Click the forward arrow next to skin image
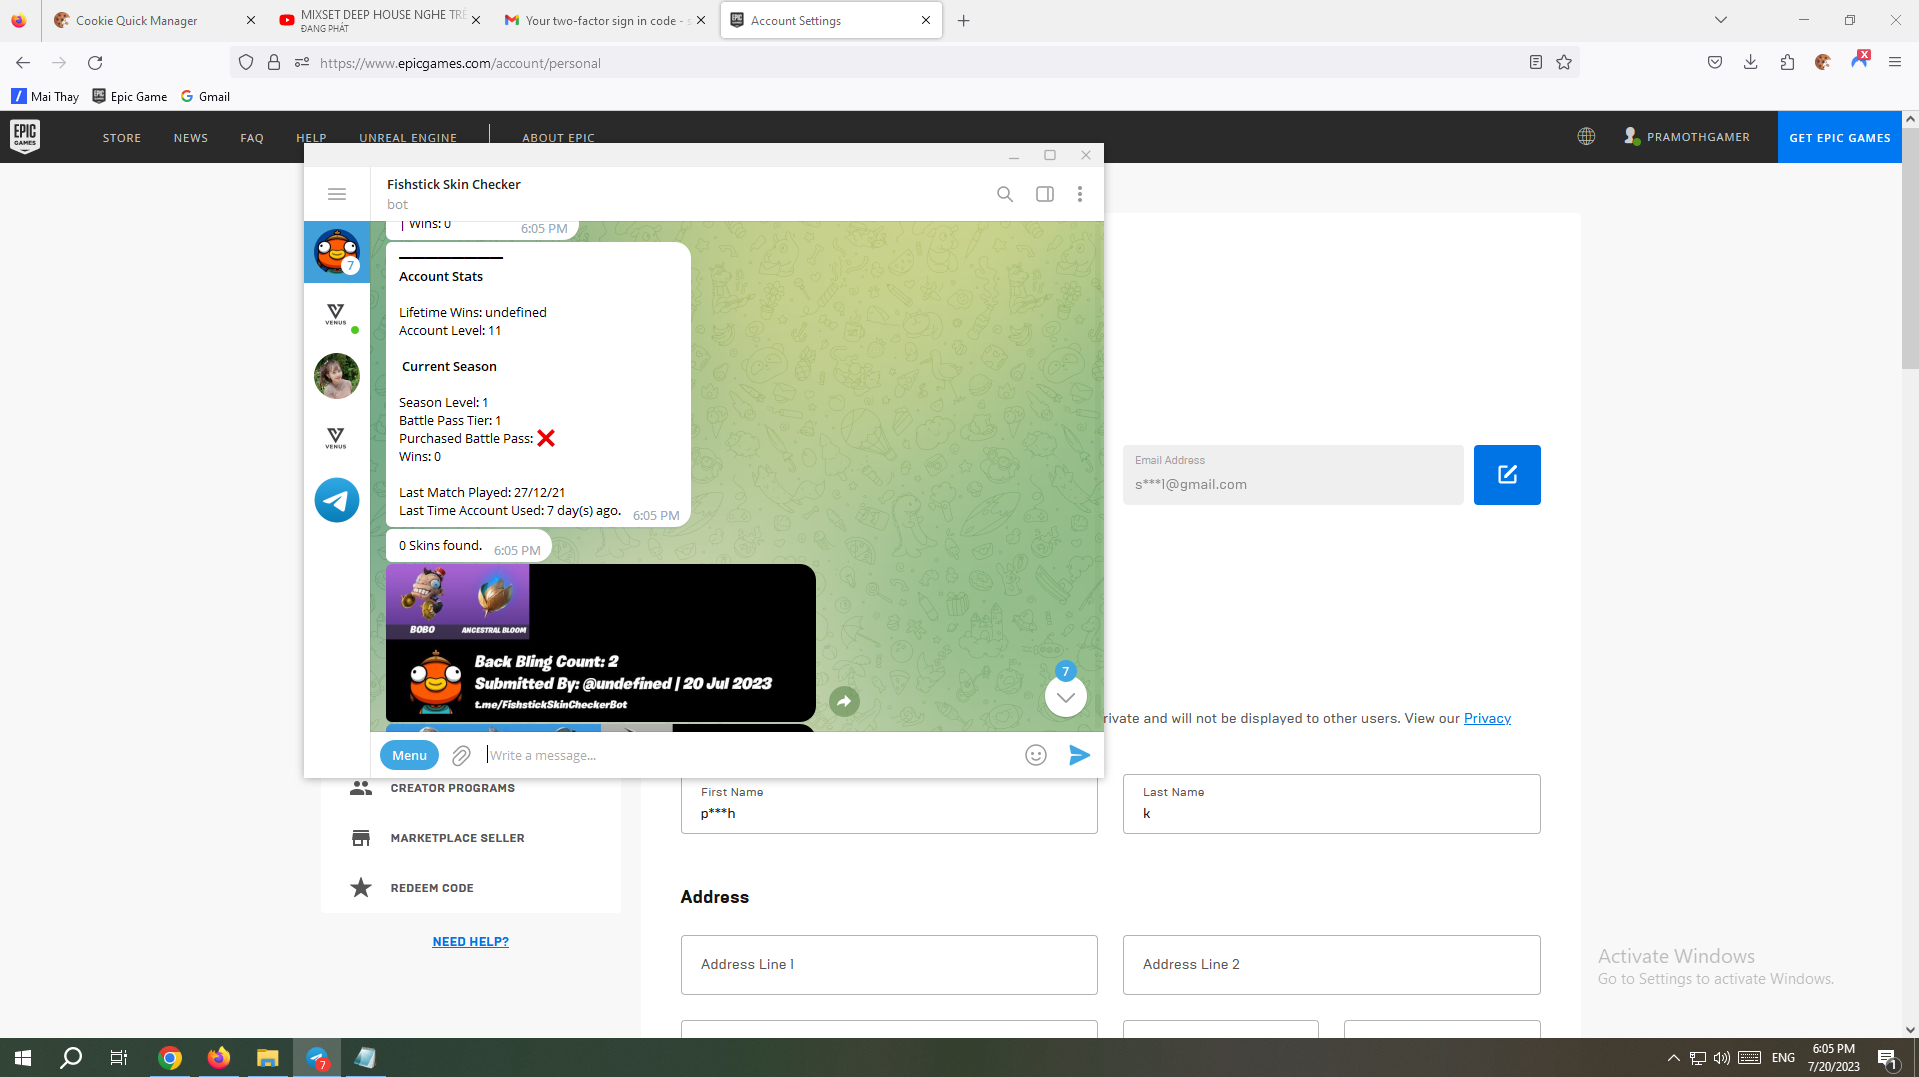Viewport: 1919px width, 1077px height. pos(844,702)
